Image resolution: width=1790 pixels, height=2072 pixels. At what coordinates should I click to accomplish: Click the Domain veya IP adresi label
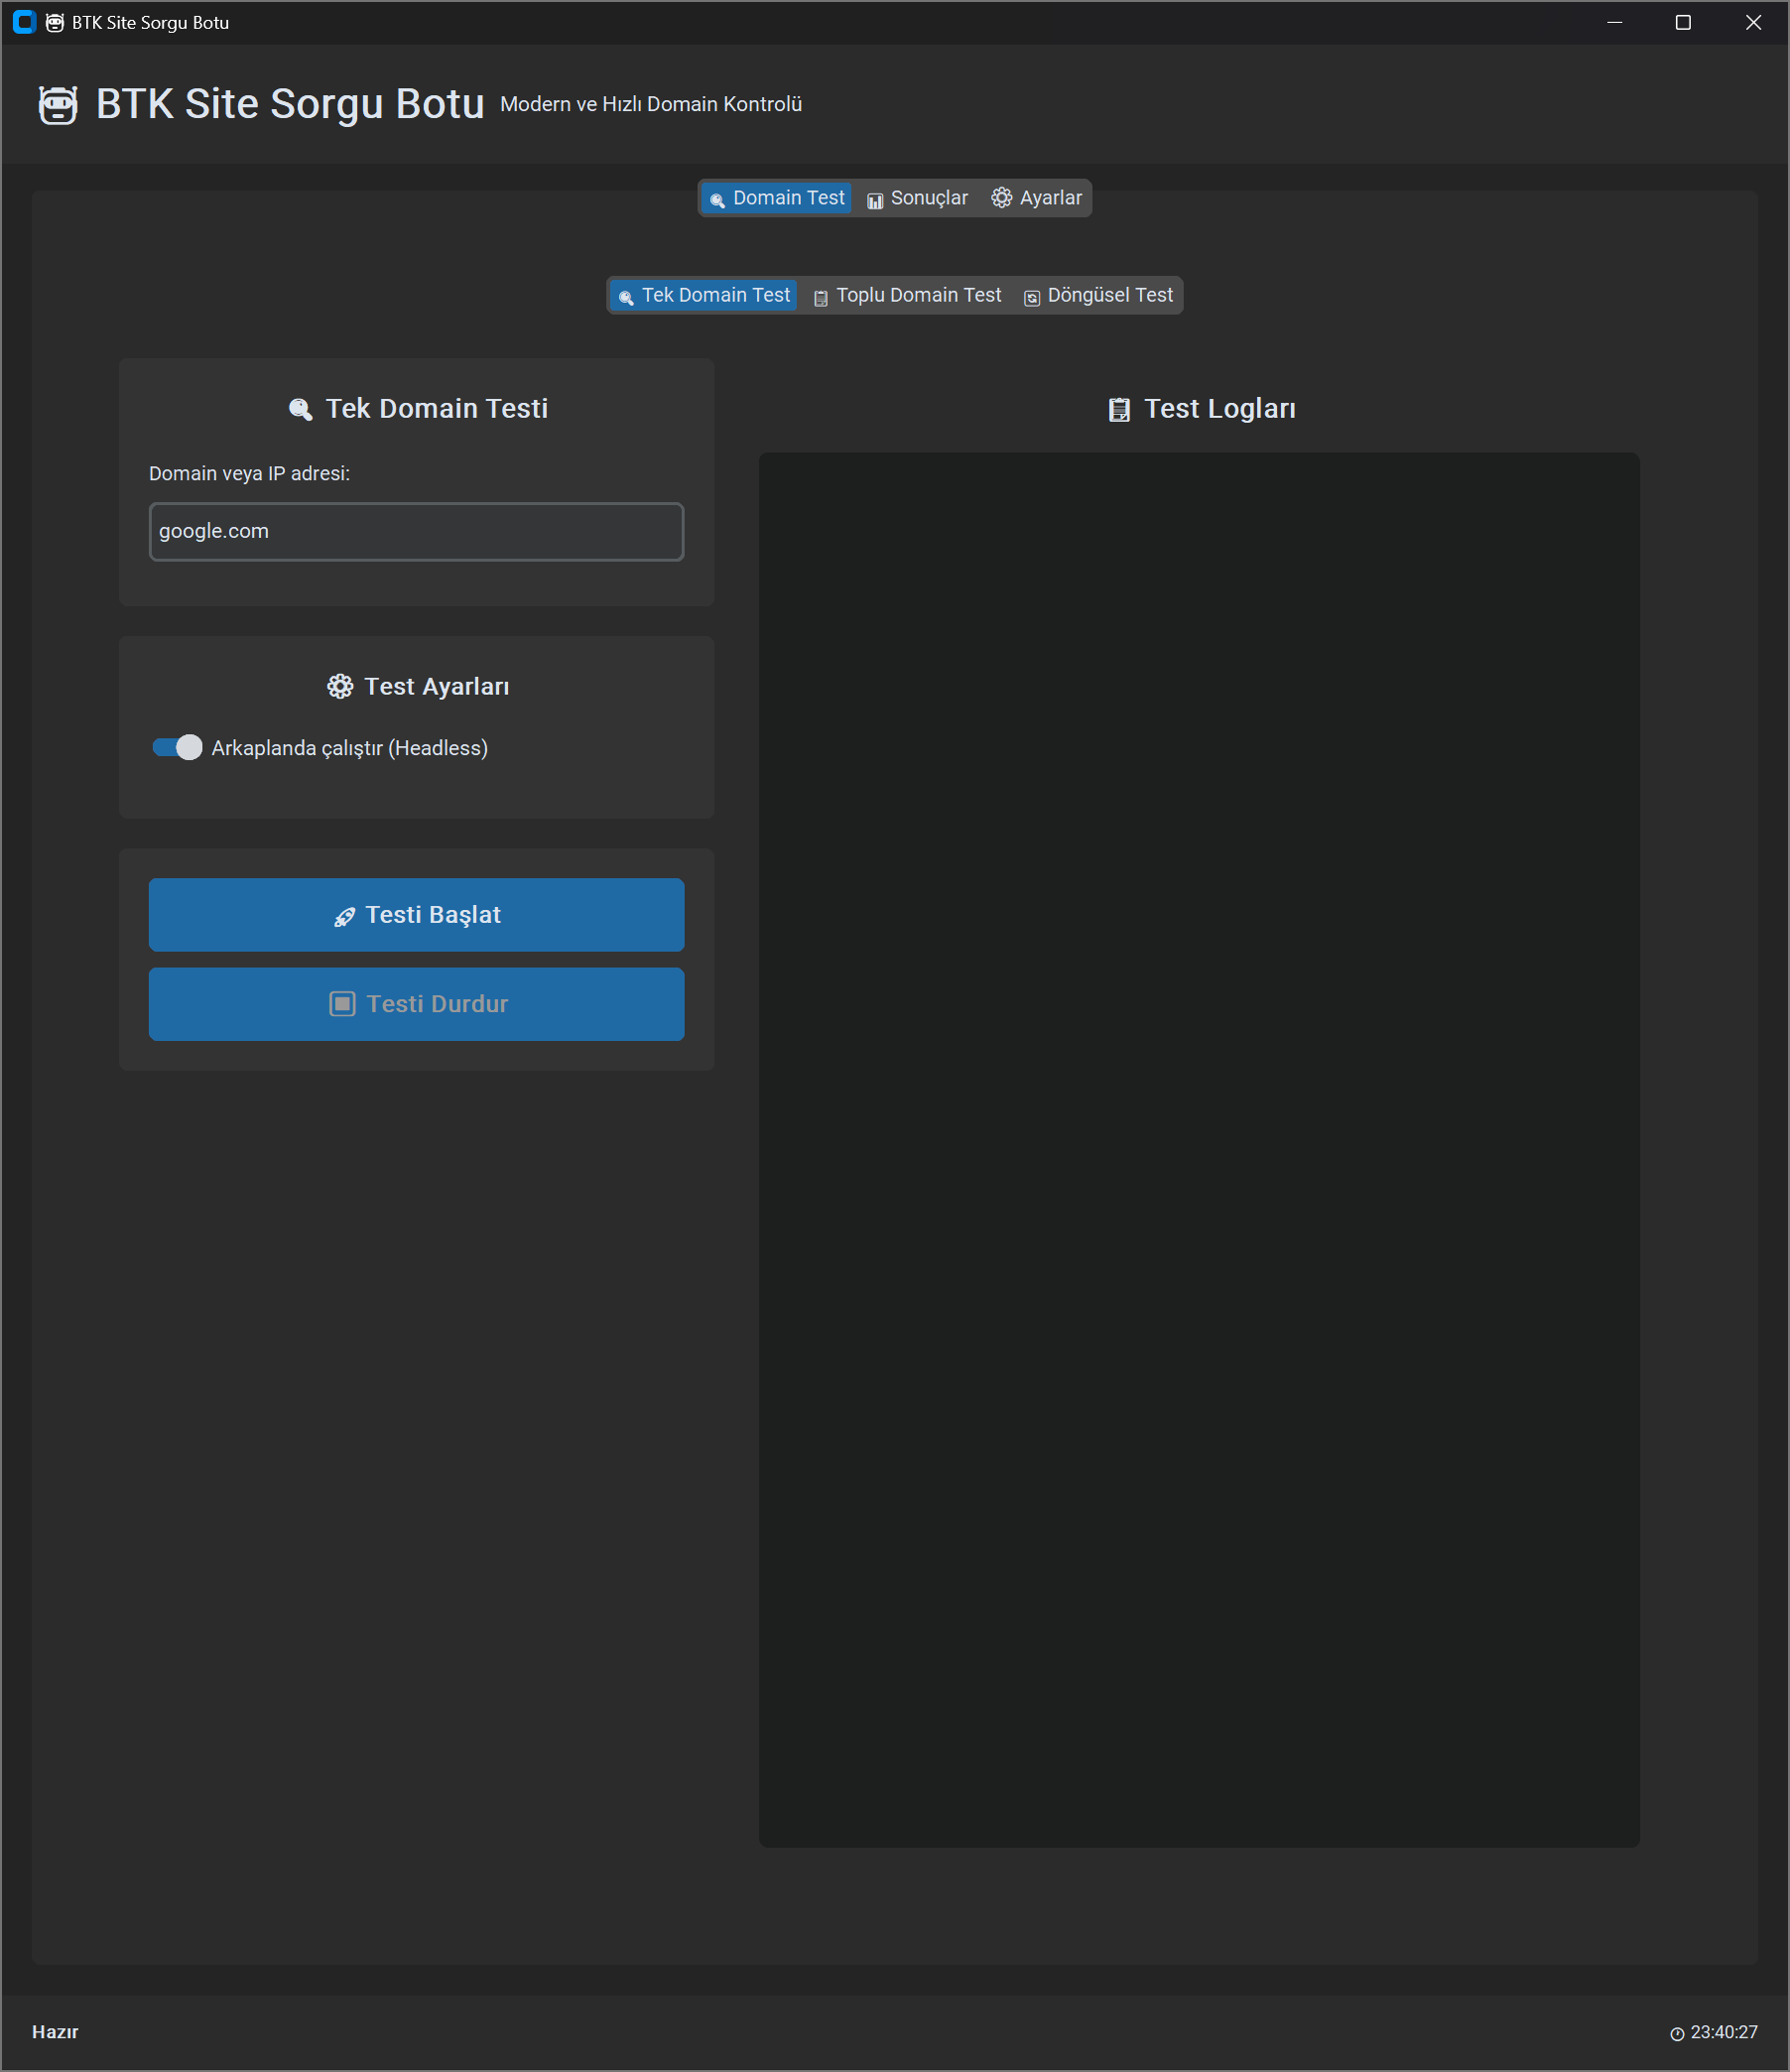coord(249,474)
